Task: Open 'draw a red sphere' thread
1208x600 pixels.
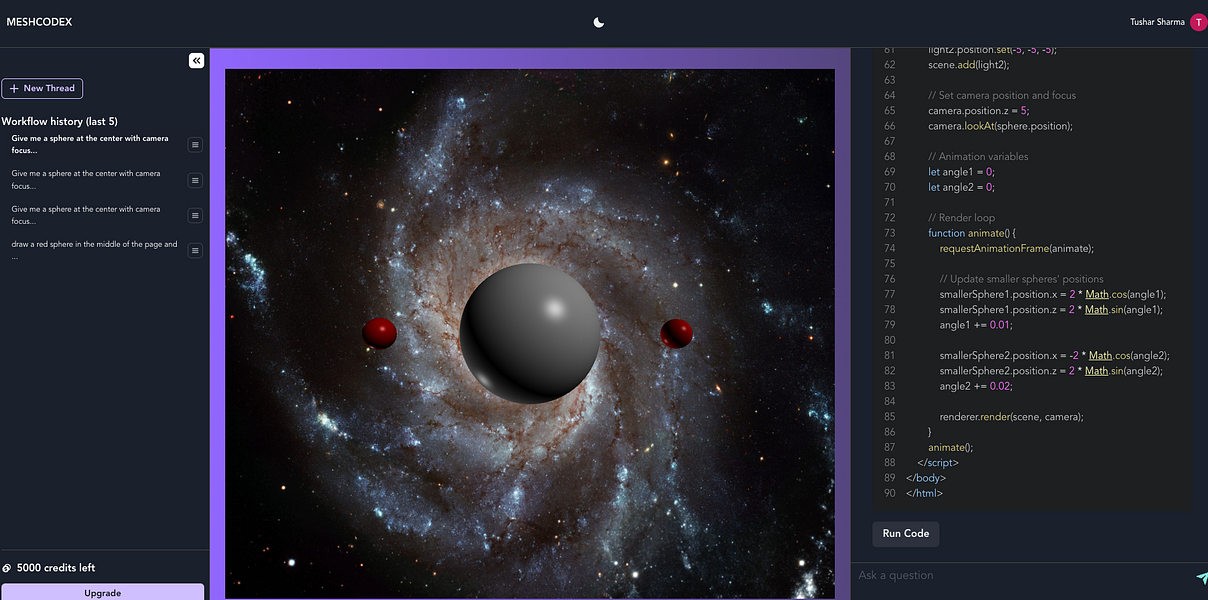Action: (94, 250)
